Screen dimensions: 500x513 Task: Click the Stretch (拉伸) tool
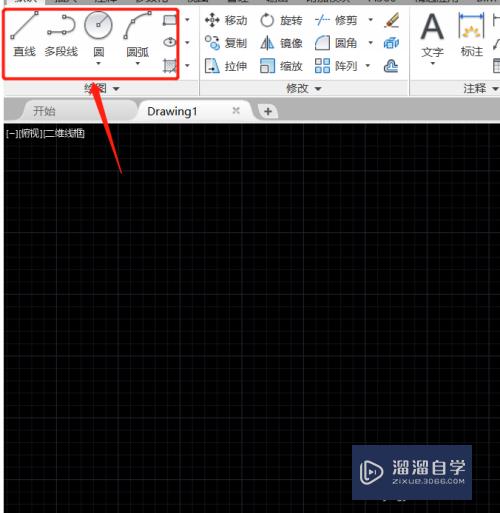[x=226, y=66]
